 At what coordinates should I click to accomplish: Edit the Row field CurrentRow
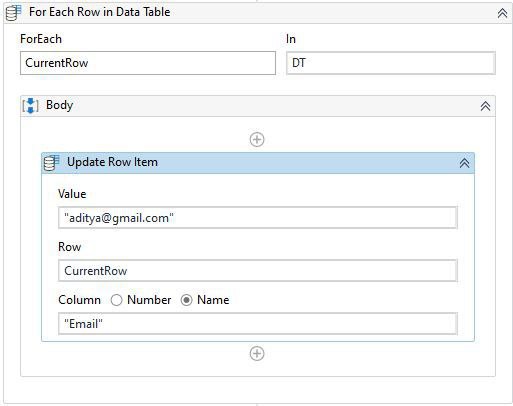258,271
